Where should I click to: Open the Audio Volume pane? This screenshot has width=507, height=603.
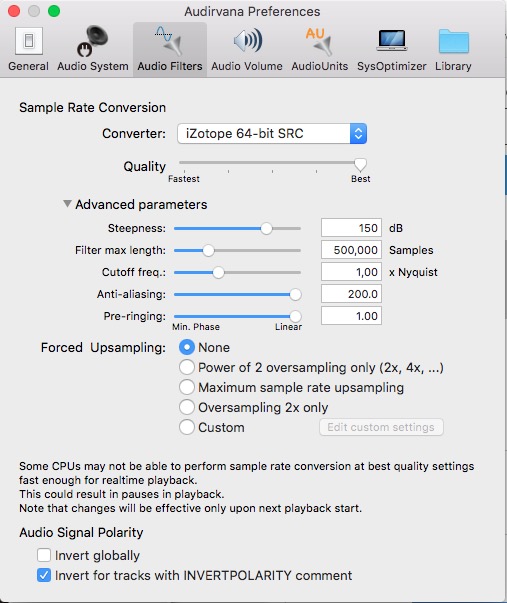pos(247,49)
